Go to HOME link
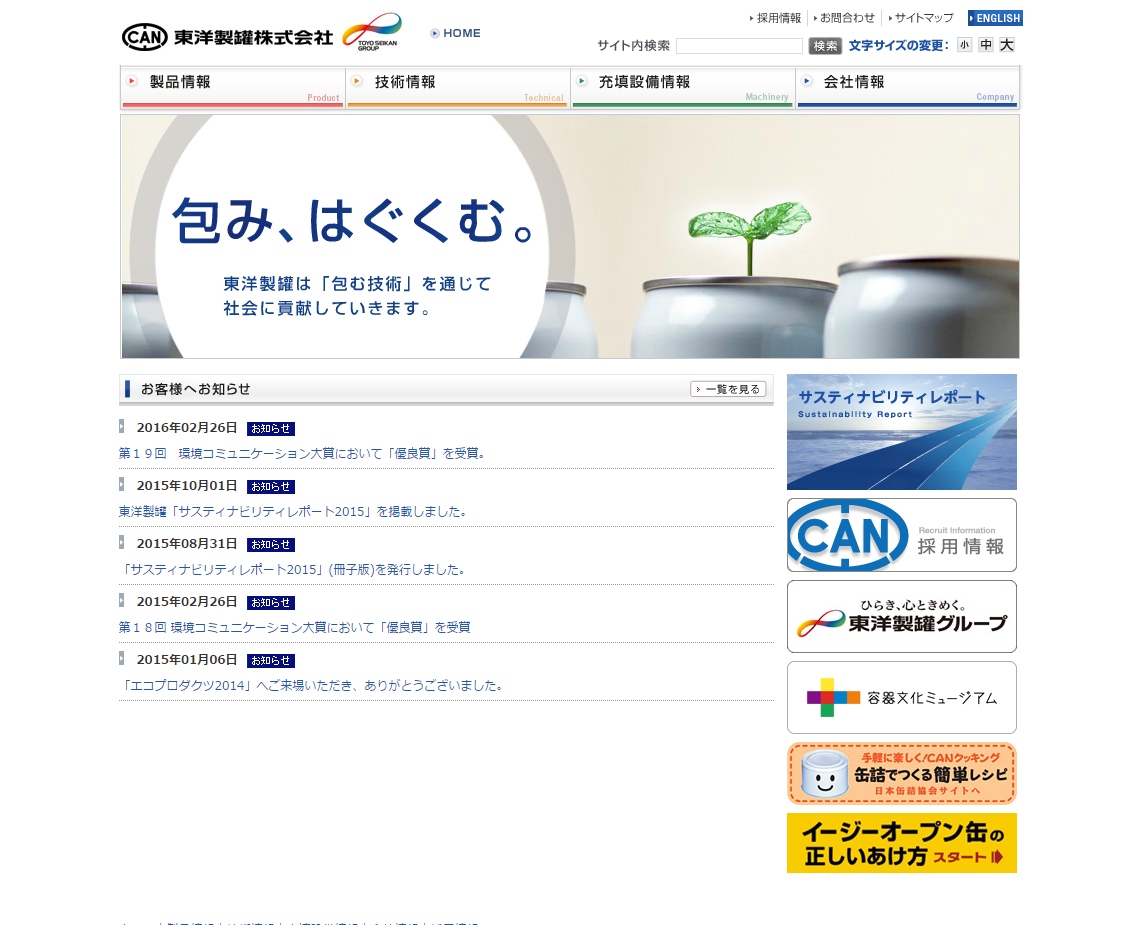1141x925 pixels. pyautogui.click(x=456, y=33)
